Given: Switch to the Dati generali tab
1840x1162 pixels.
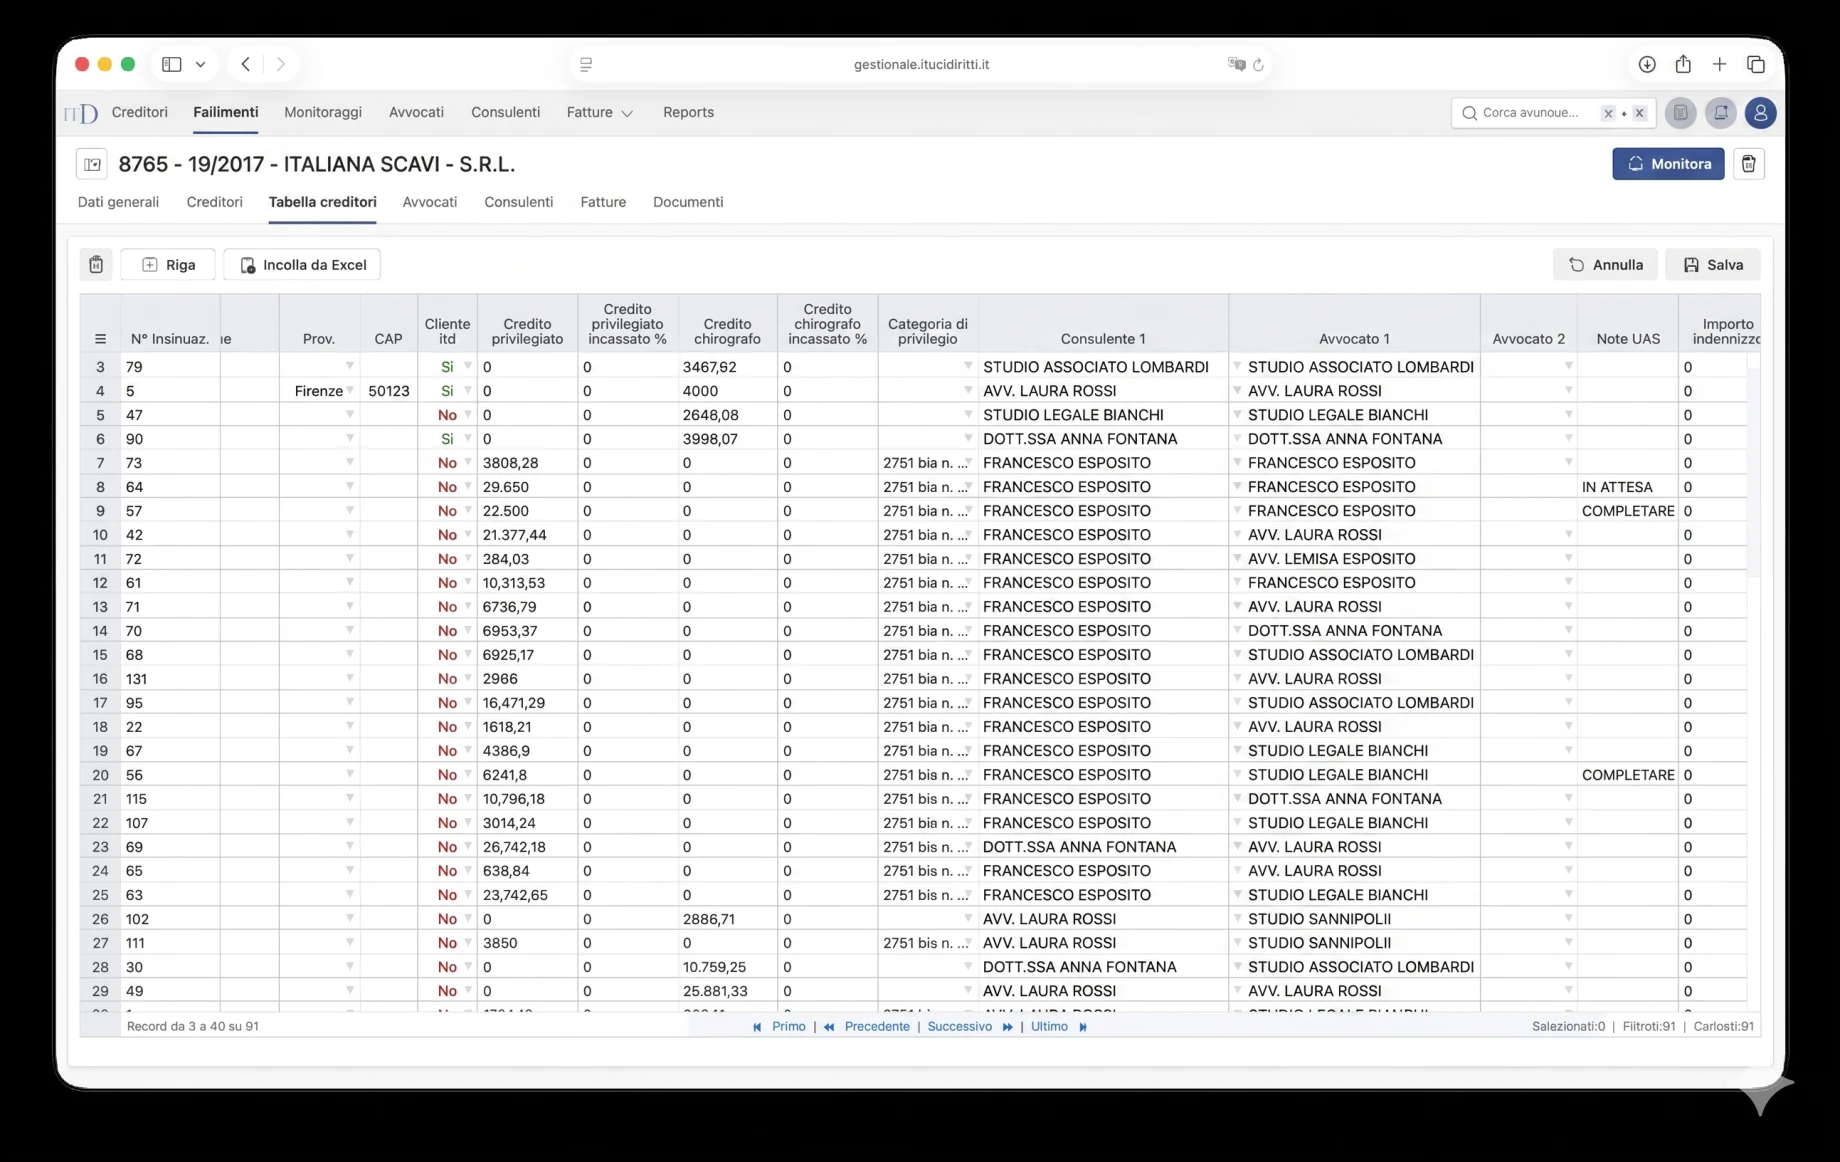Looking at the screenshot, I should click(118, 202).
